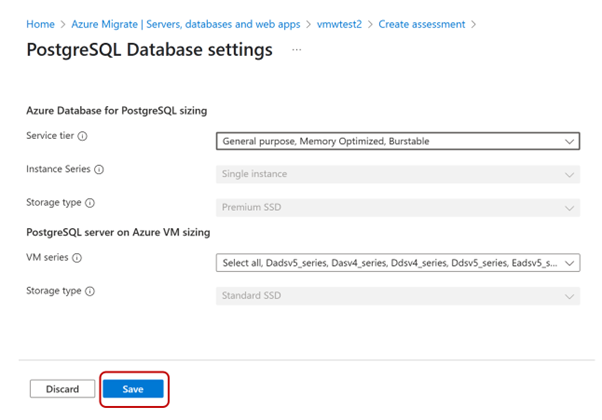602x420 pixels.
Task: Click the PostgreSQL Database settings heading
Action: coord(148,50)
